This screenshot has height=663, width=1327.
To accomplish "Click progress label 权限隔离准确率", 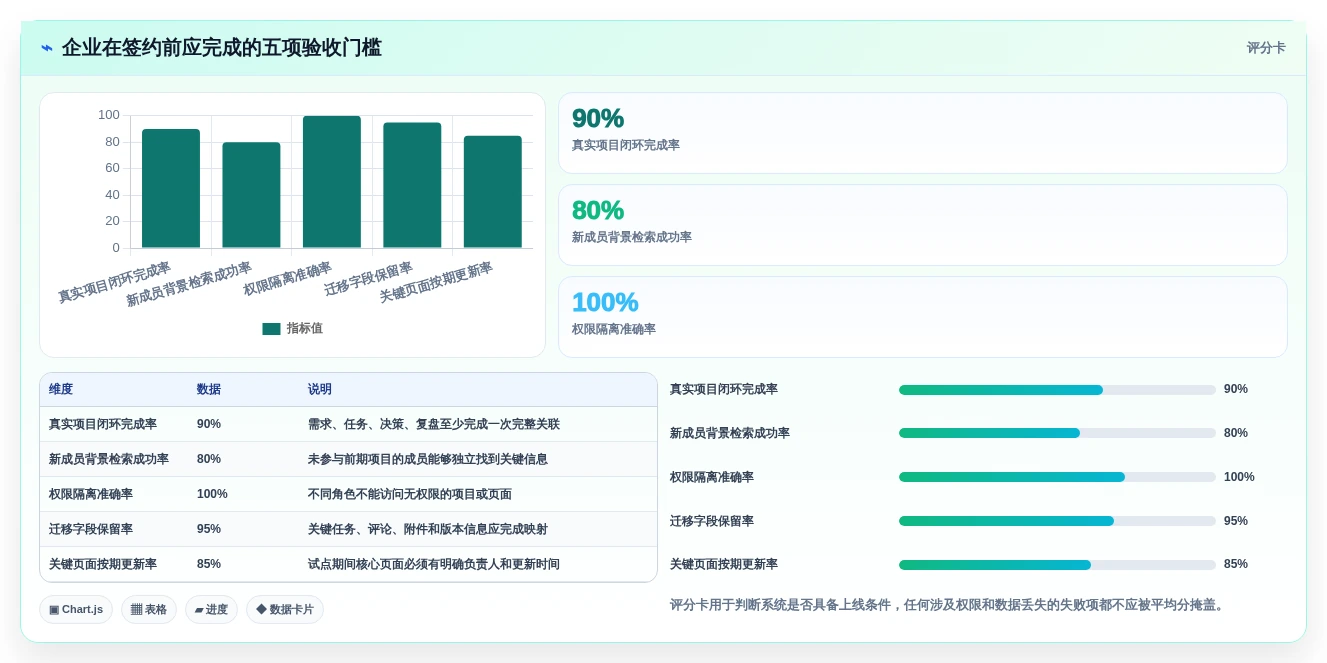I will click(x=712, y=477).
